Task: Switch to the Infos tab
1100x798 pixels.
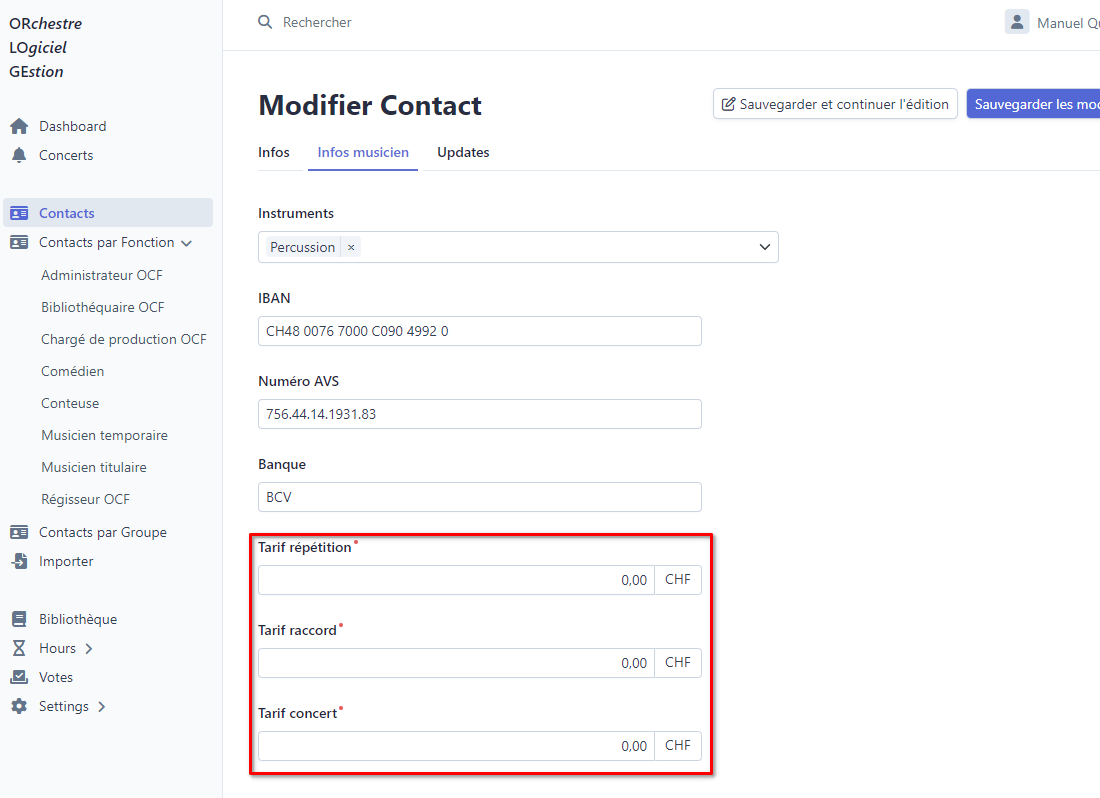Action: (274, 153)
